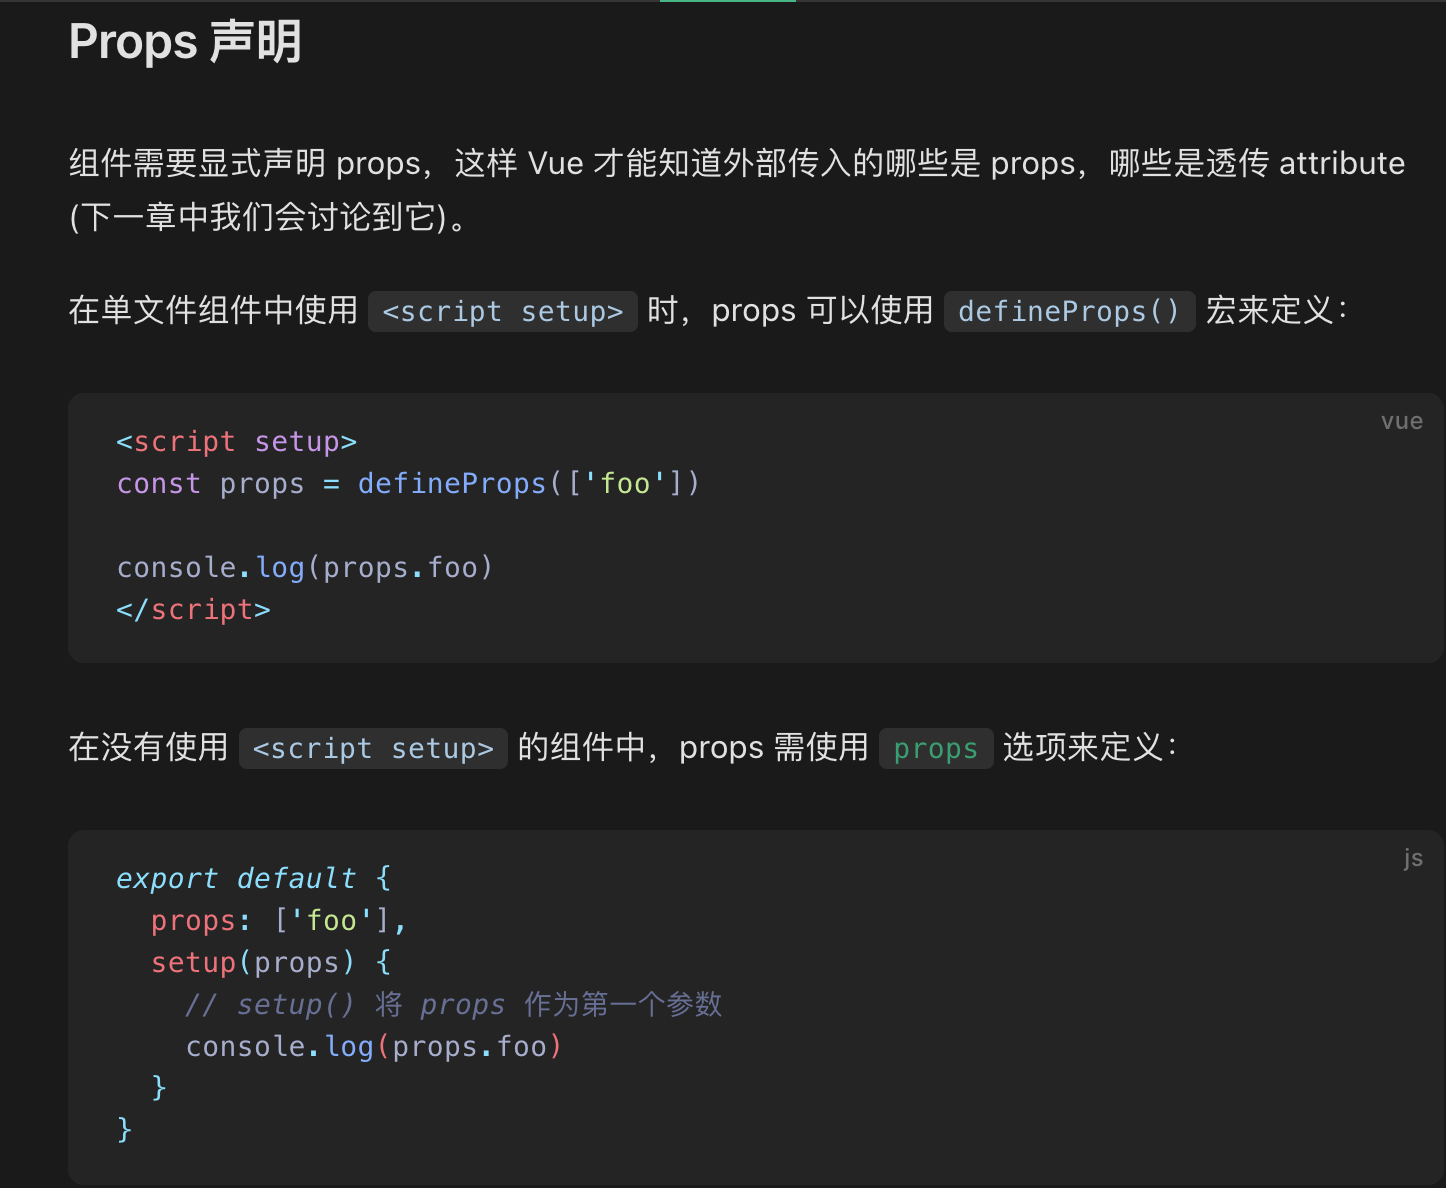Click the const props = defineProps line
The width and height of the screenshot is (1446, 1188).
coord(408,484)
